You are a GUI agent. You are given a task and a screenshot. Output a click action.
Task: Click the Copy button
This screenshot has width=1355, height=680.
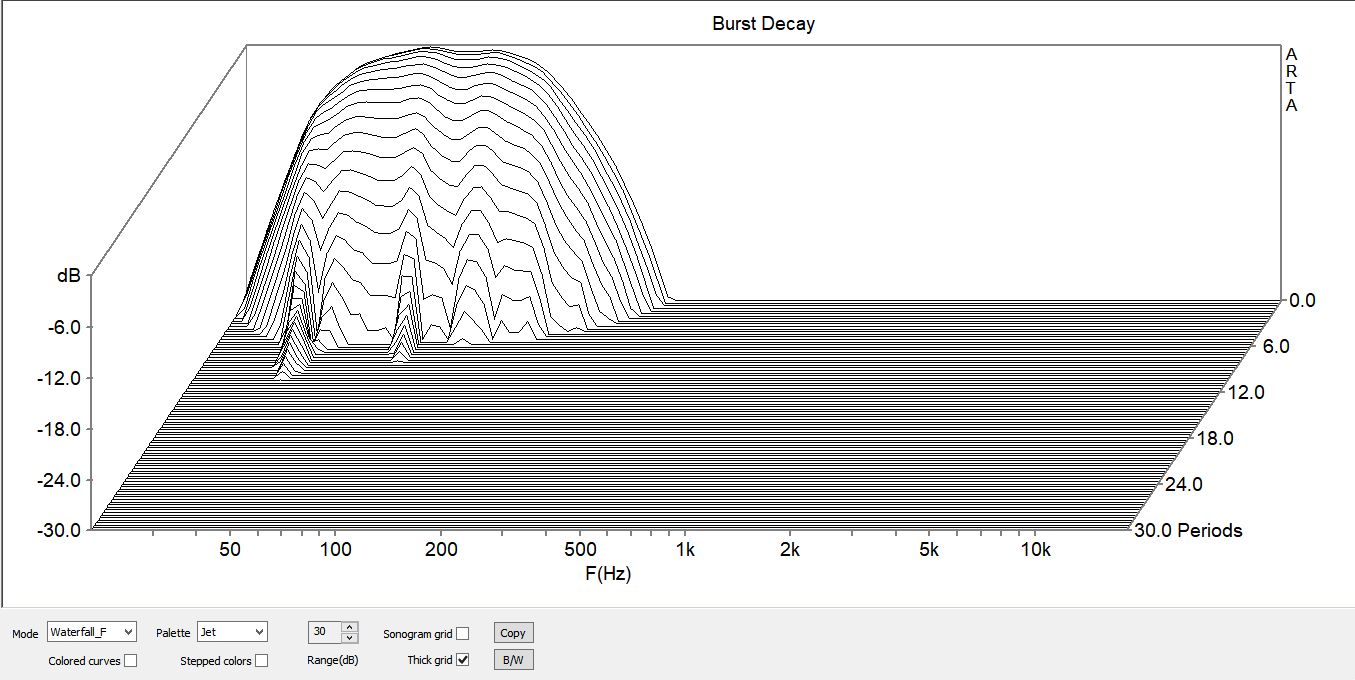pos(512,633)
